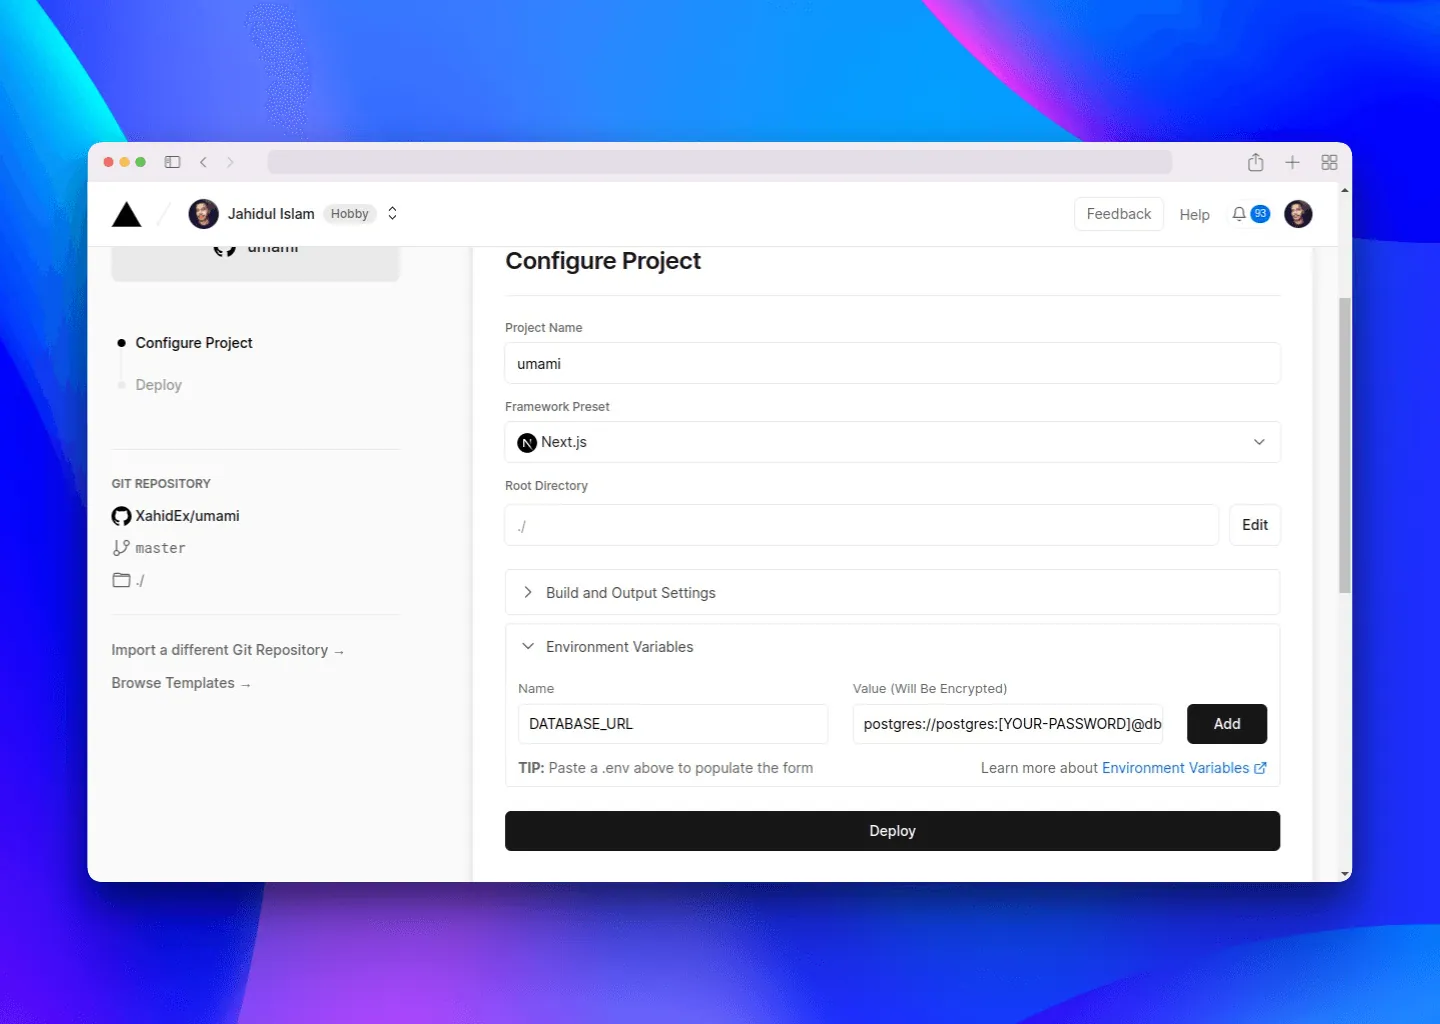Go back with browser back arrow

tap(203, 162)
